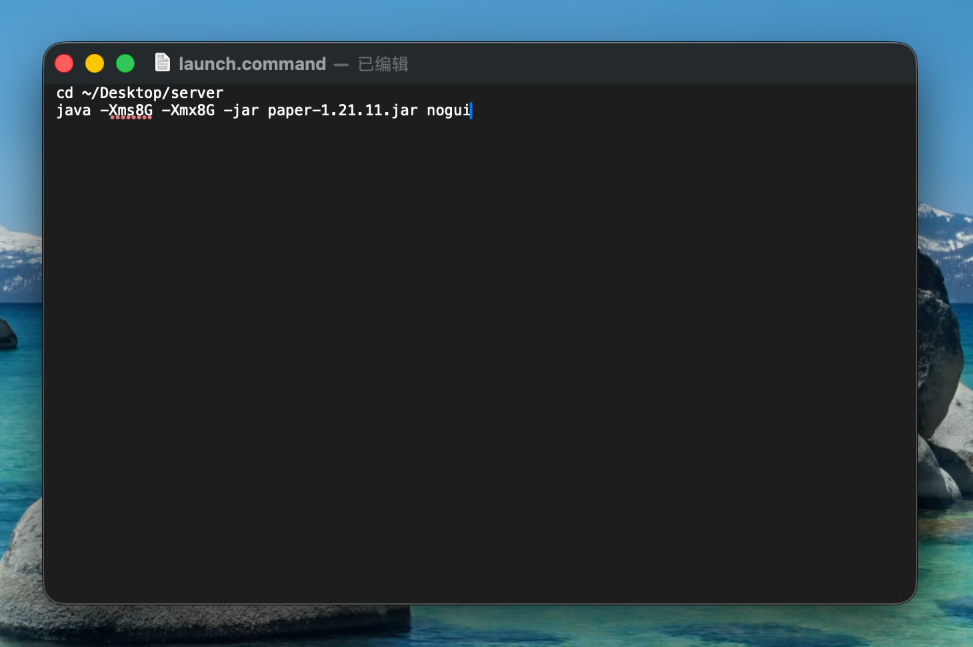Click the blinking text cursor after nogui
This screenshot has height=647, width=973.
point(472,110)
